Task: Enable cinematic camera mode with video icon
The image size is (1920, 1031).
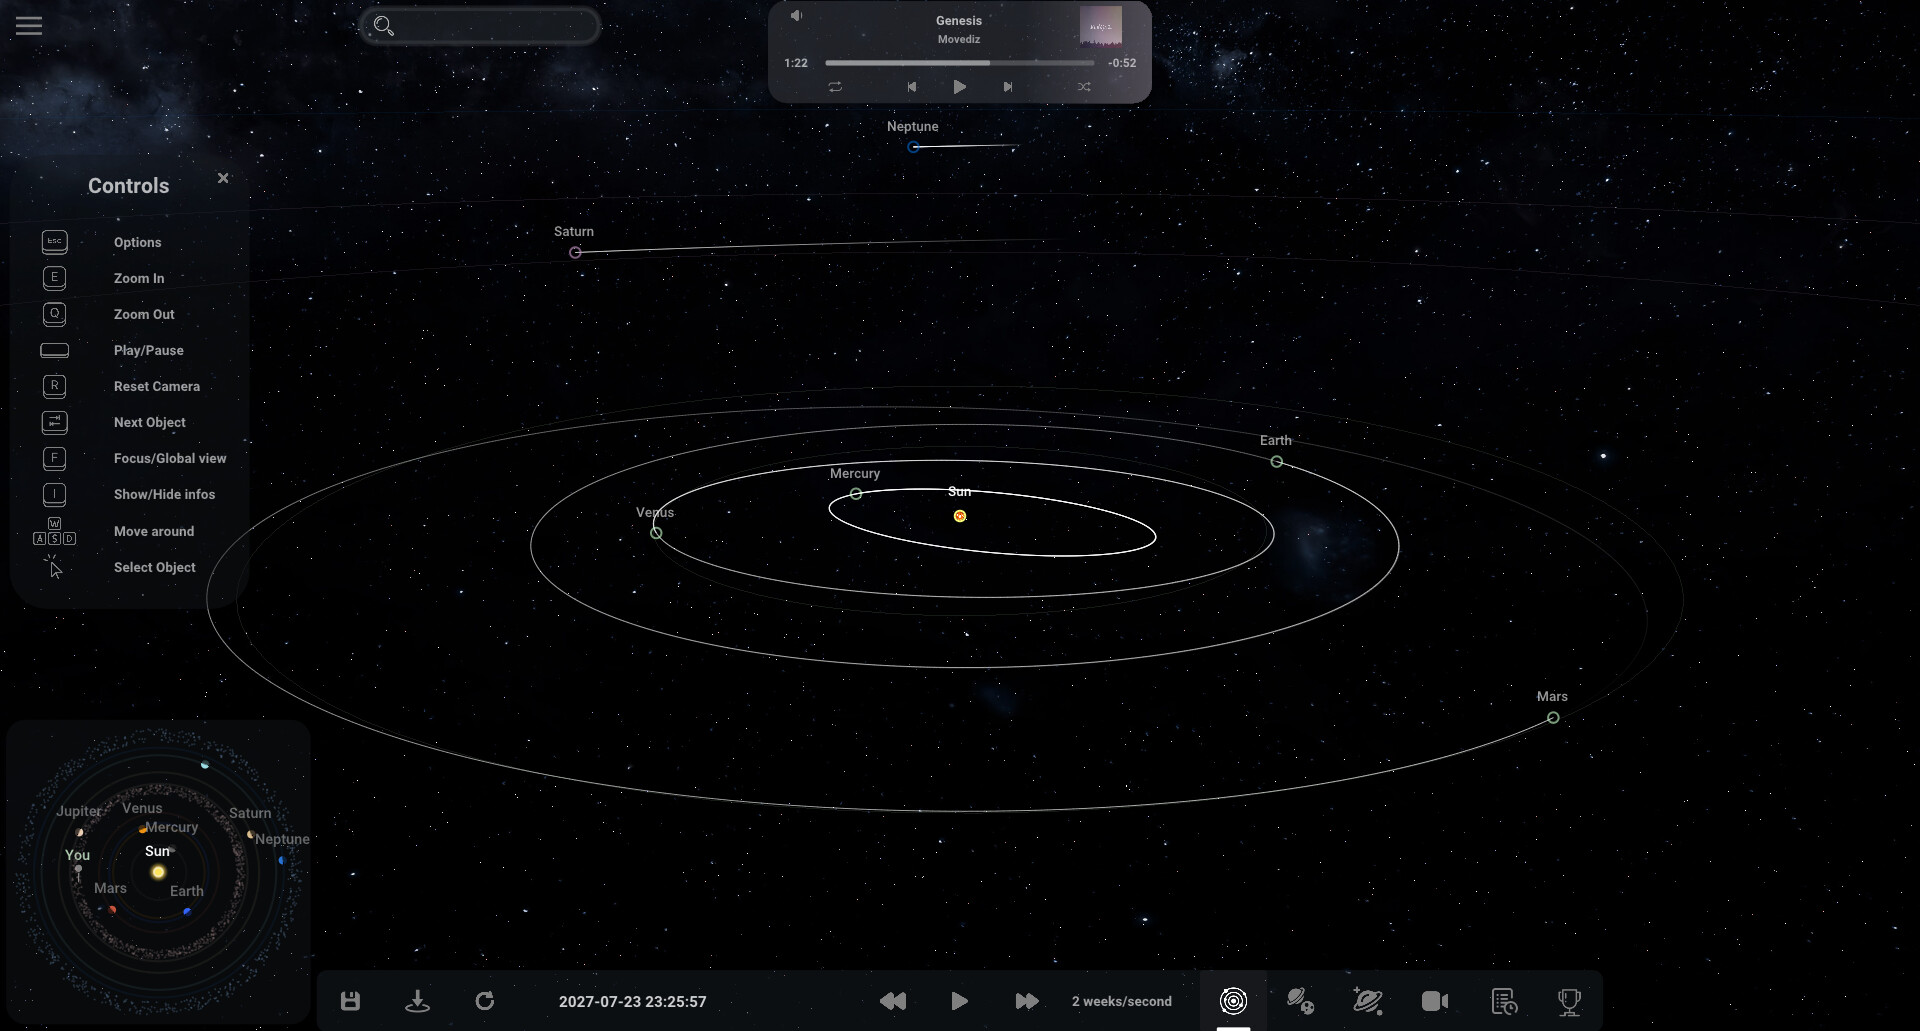Action: point(1434,1000)
